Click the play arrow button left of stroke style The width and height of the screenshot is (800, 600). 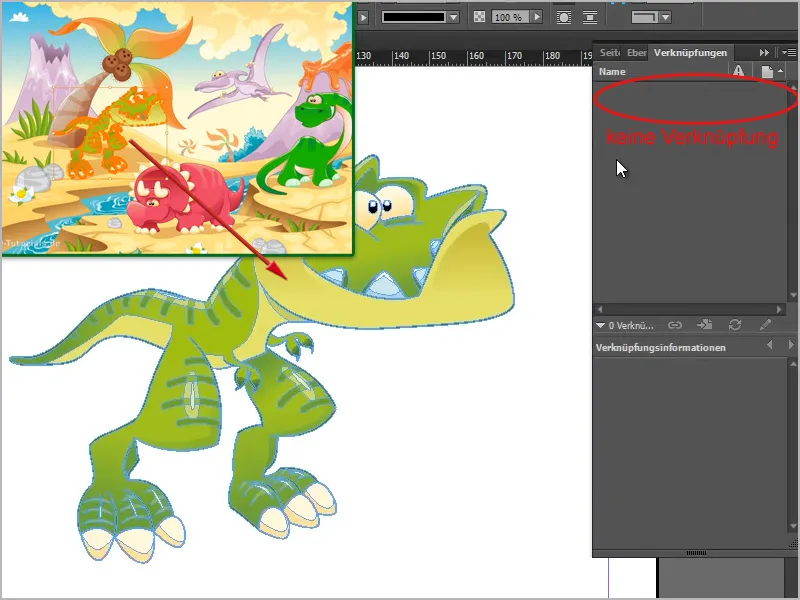(363, 17)
